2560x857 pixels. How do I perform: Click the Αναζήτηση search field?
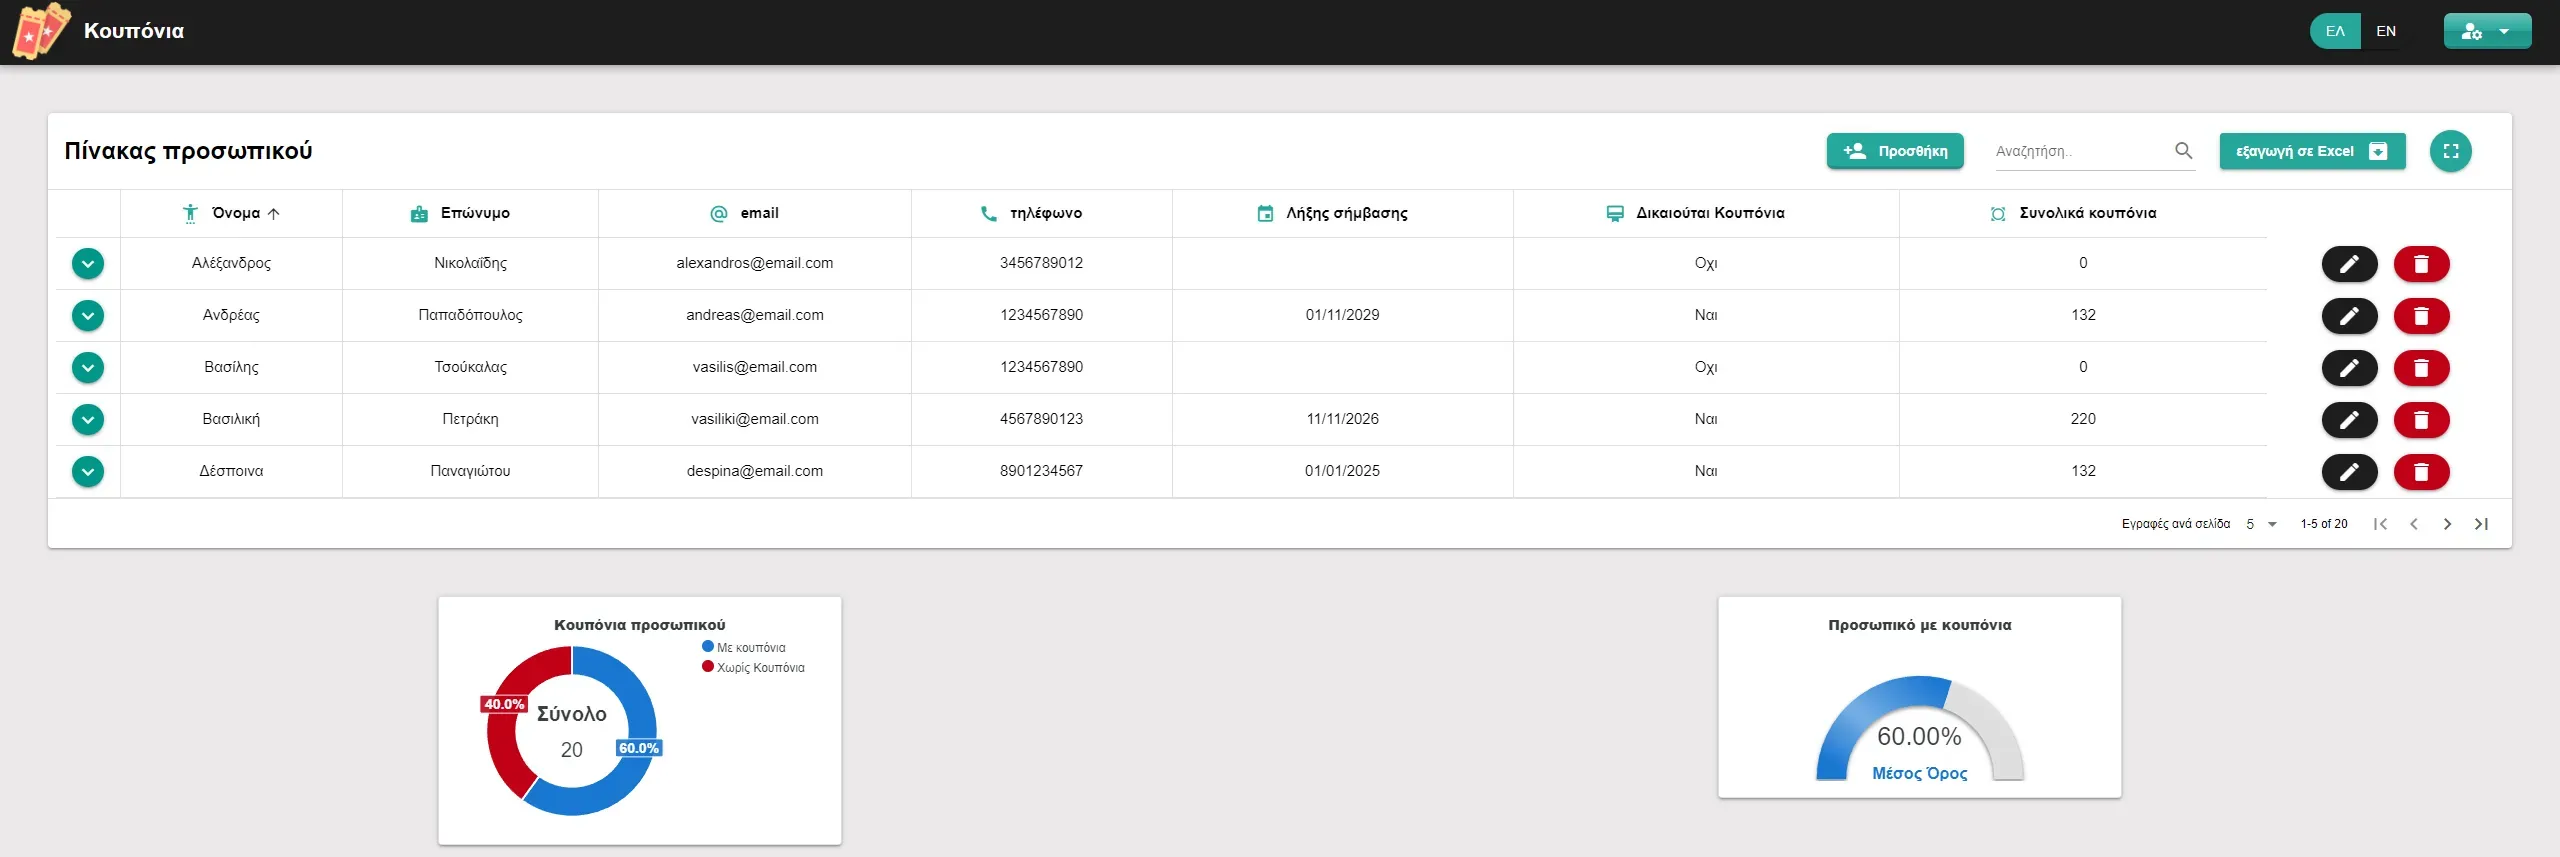point(2080,151)
